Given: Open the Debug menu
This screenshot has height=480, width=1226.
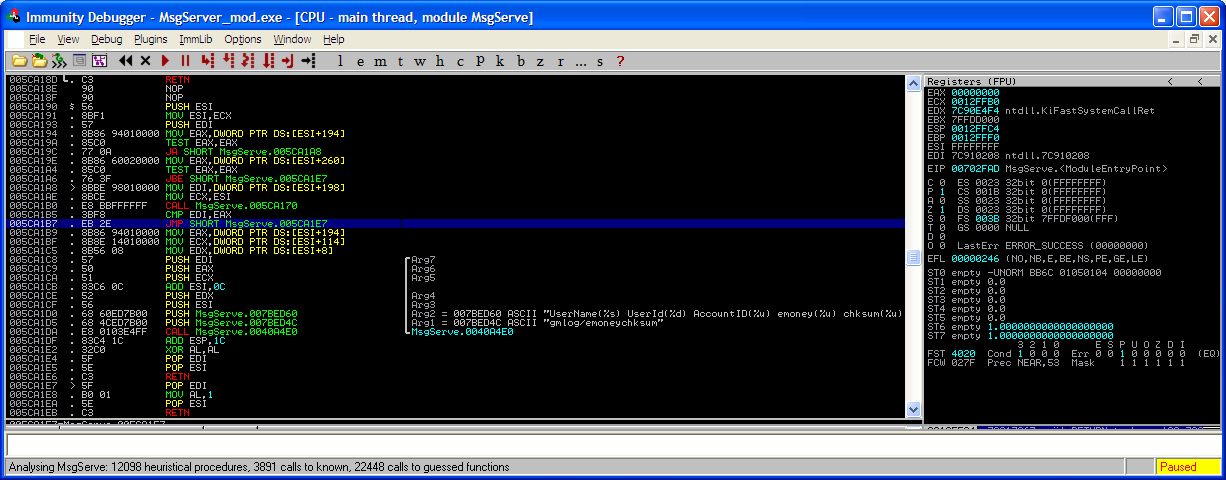Looking at the screenshot, I should coord(106,39).
